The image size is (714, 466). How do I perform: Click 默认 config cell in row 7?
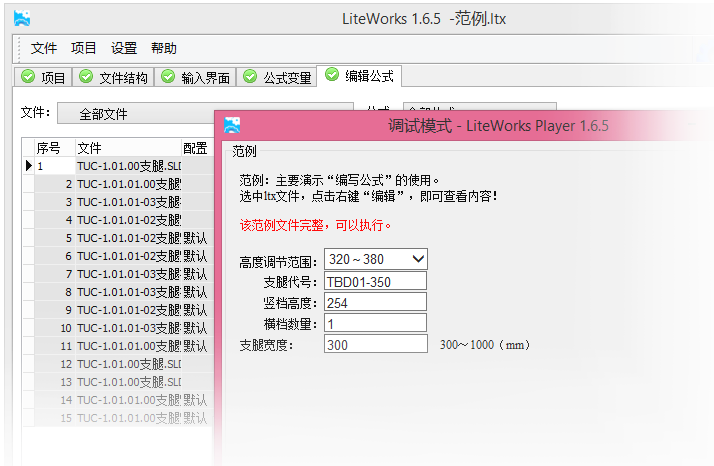click(198, 274)
